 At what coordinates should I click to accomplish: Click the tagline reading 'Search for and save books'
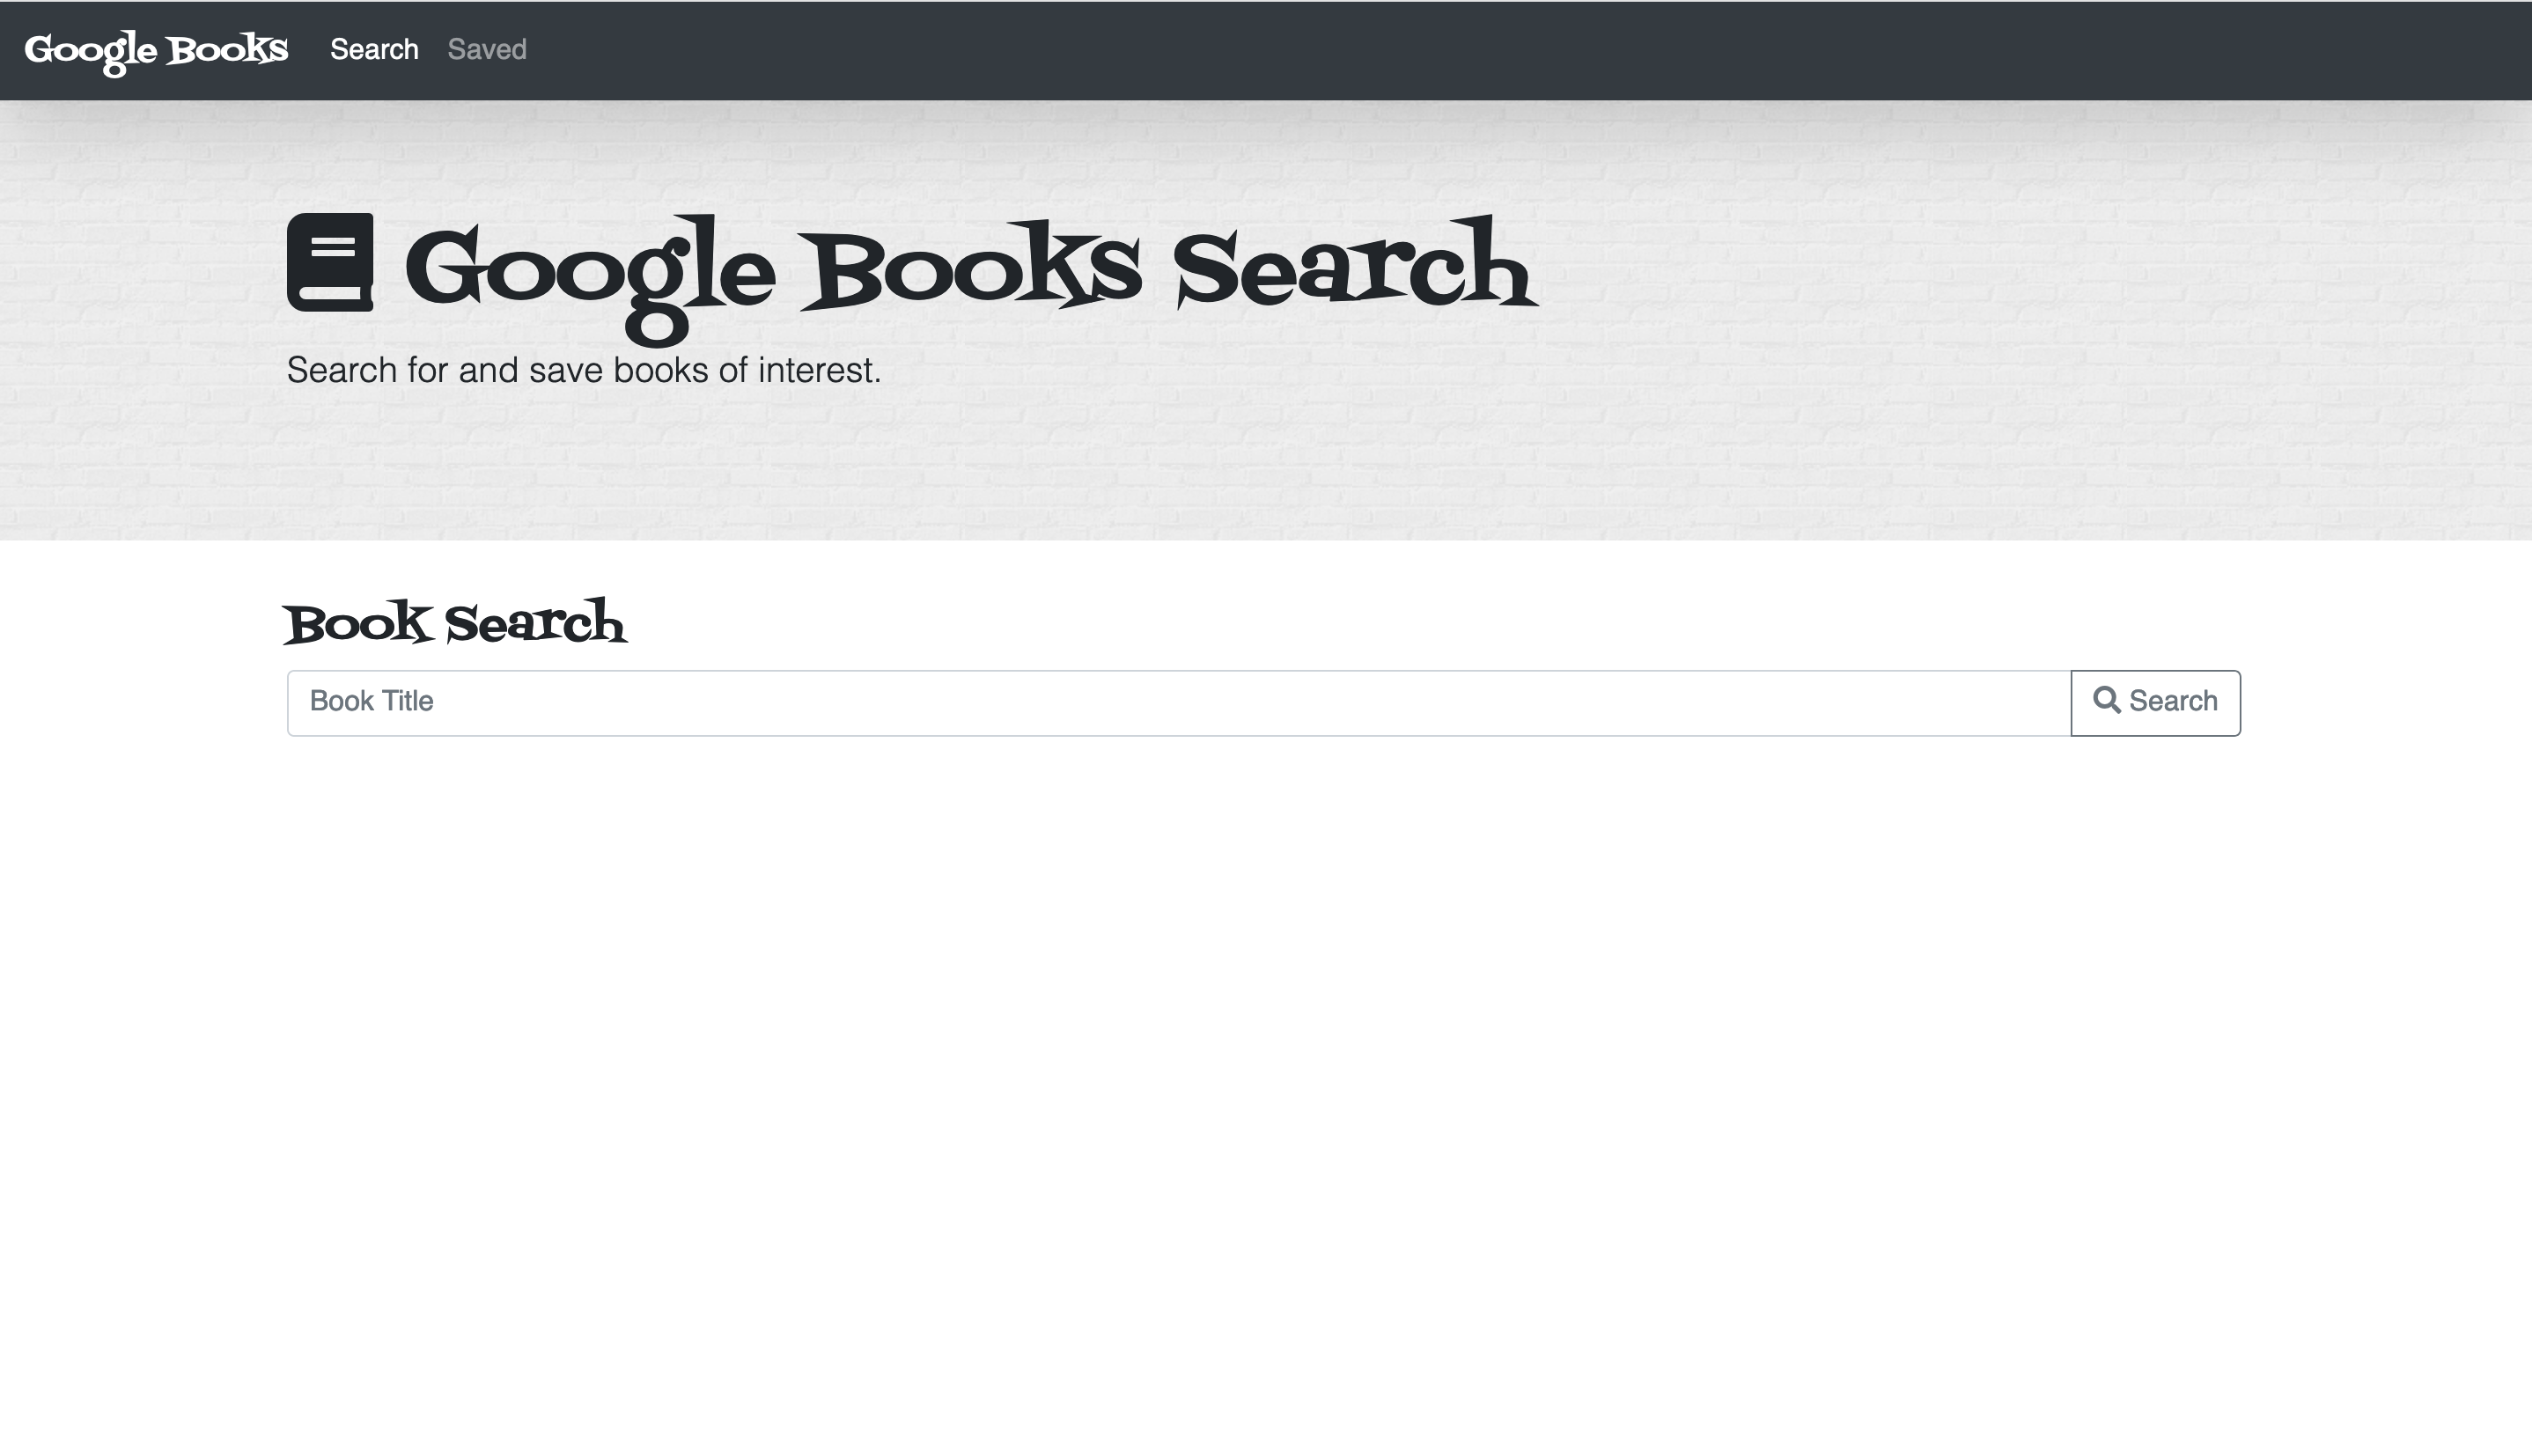(584, 369)
